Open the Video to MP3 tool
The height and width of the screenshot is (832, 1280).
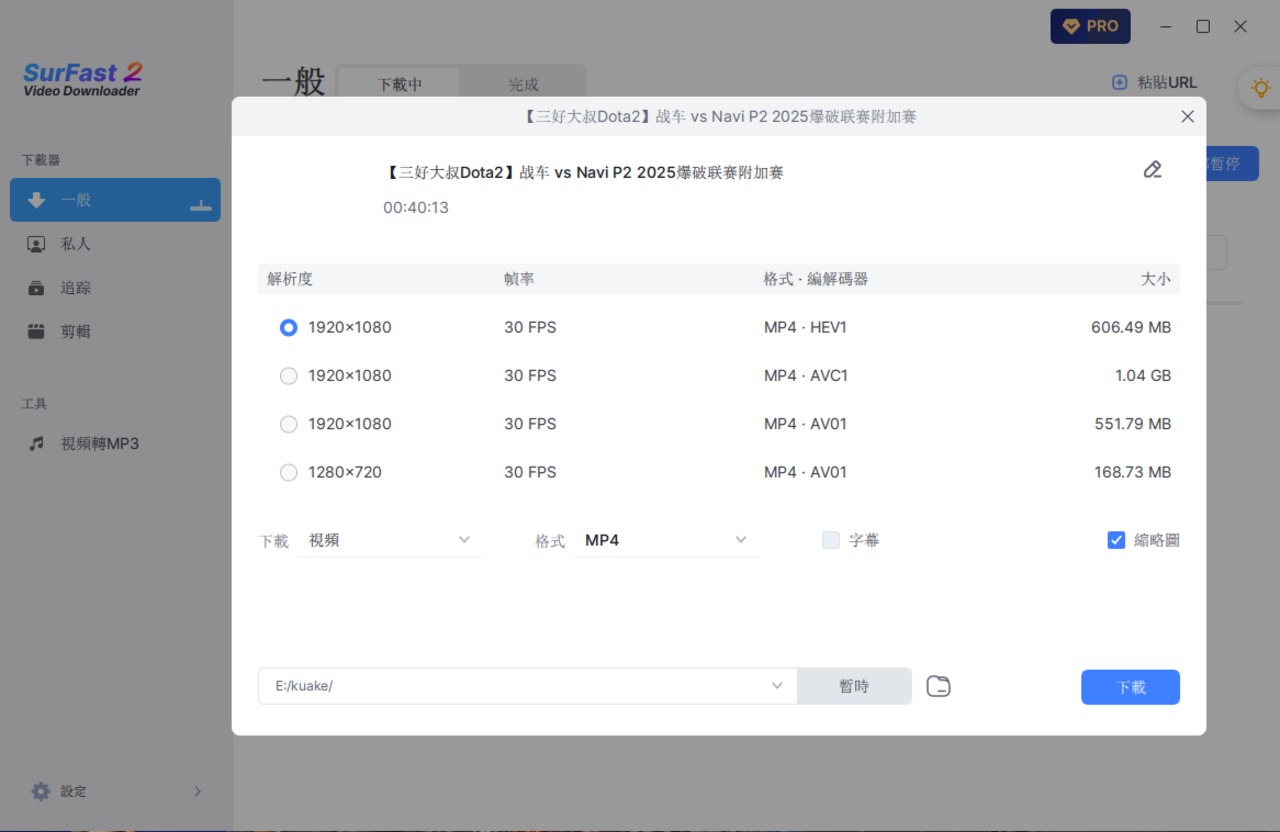(x=98, y=444)
